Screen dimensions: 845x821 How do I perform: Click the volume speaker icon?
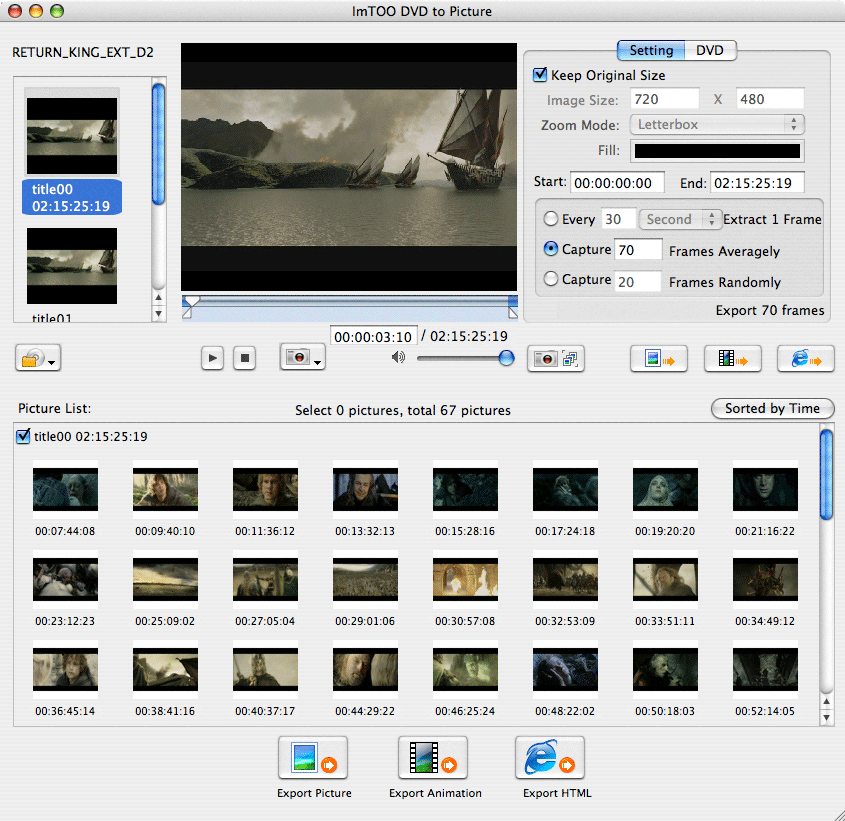pos(398,357)
